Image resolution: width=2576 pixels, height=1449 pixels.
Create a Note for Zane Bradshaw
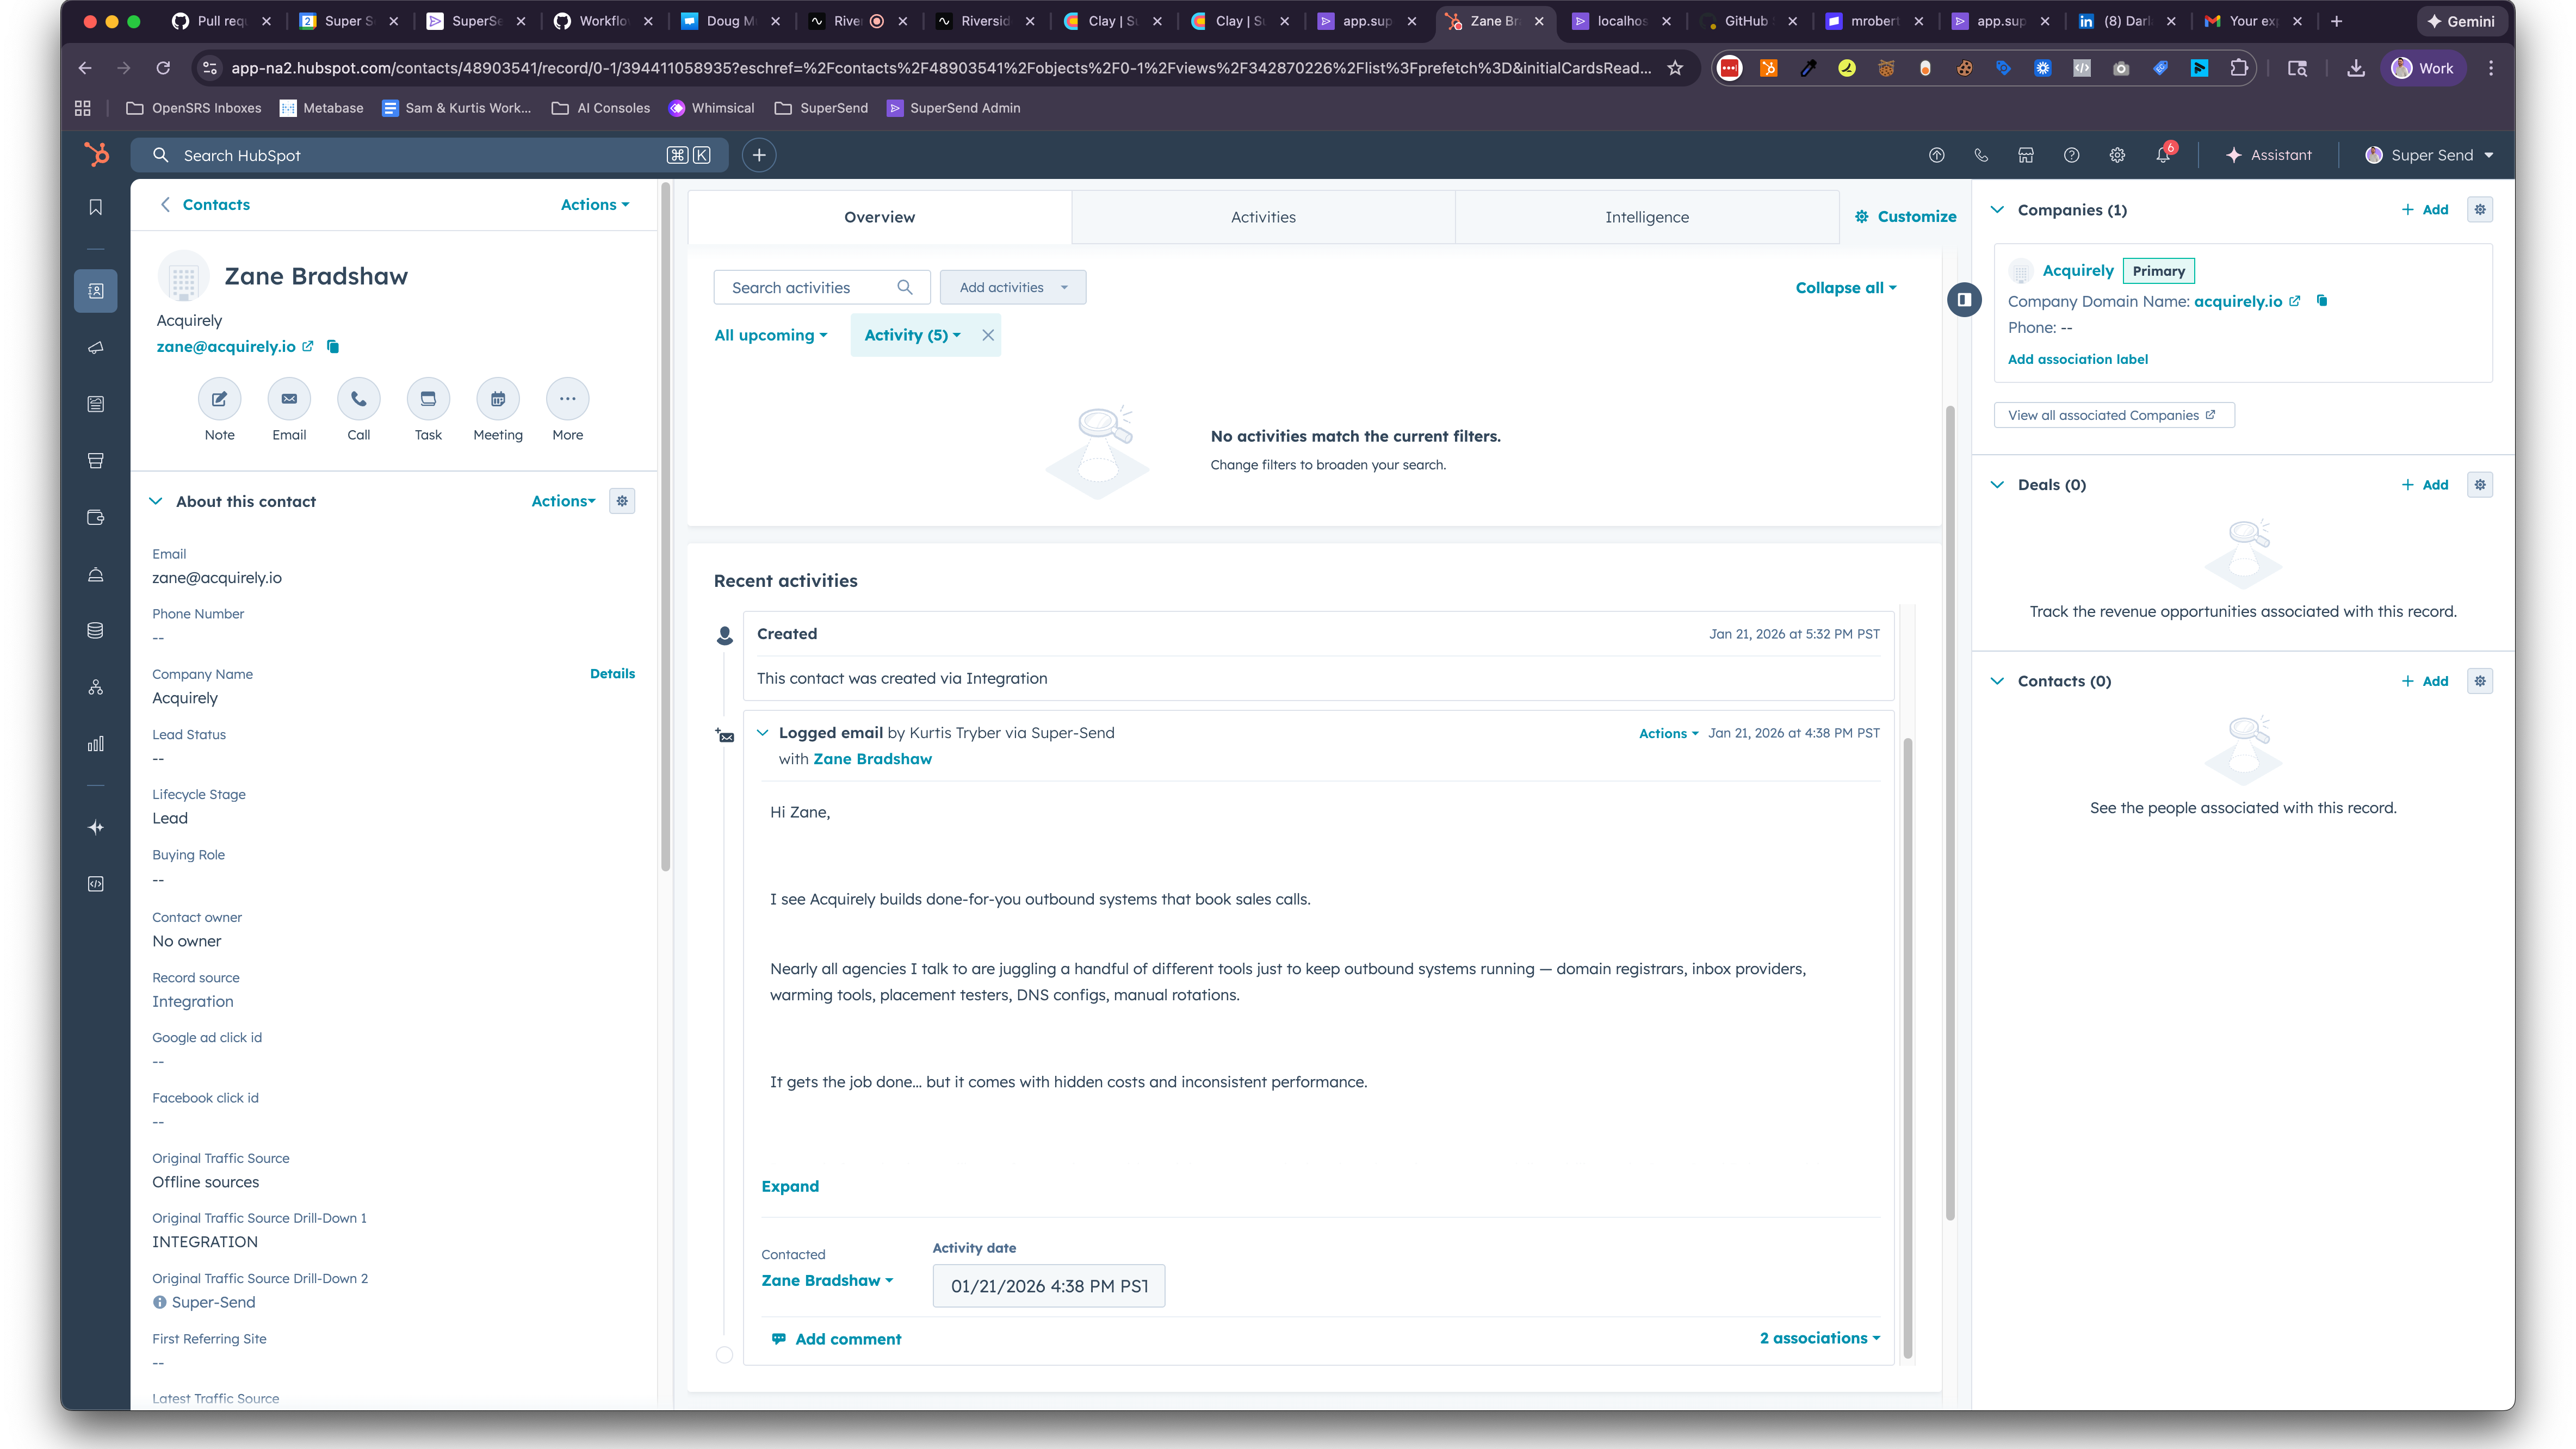[219, 398]
